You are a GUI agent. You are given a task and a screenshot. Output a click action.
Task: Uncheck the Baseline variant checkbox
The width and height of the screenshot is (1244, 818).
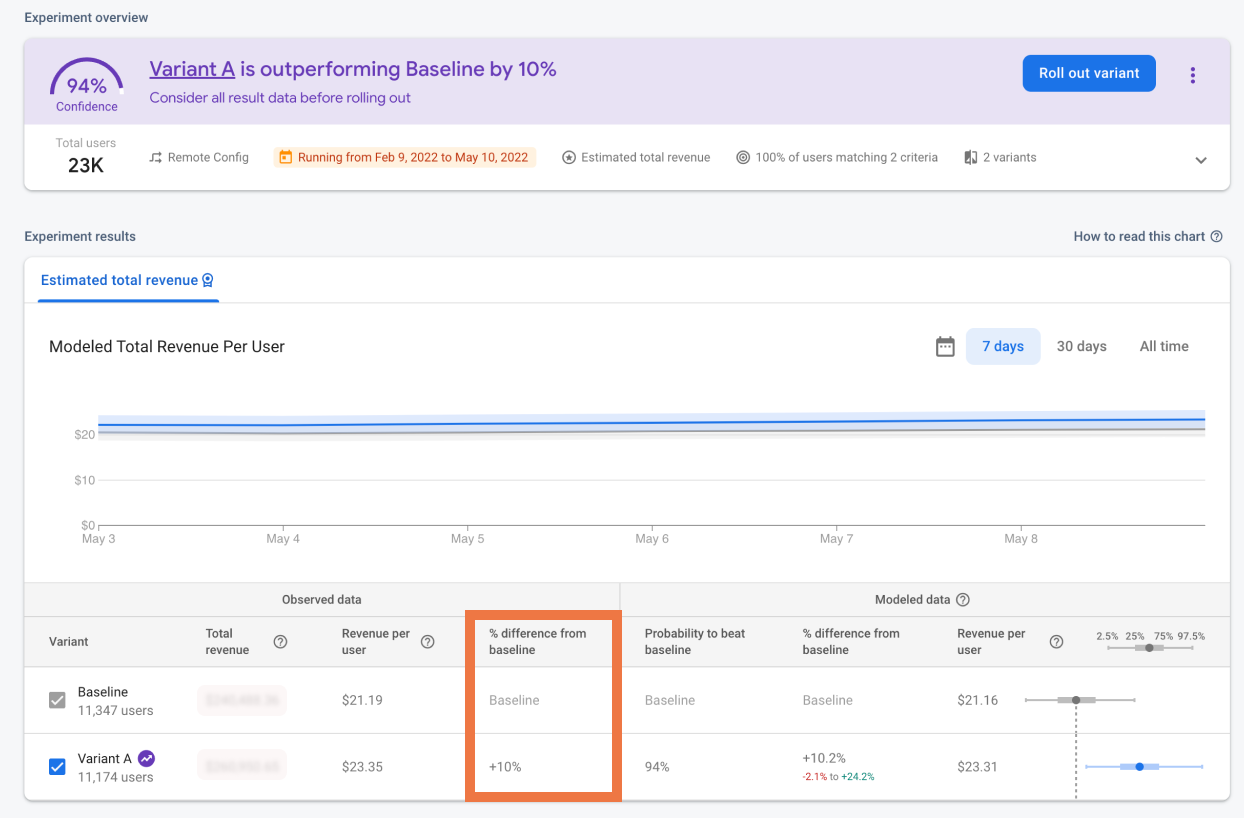(58, 700)
